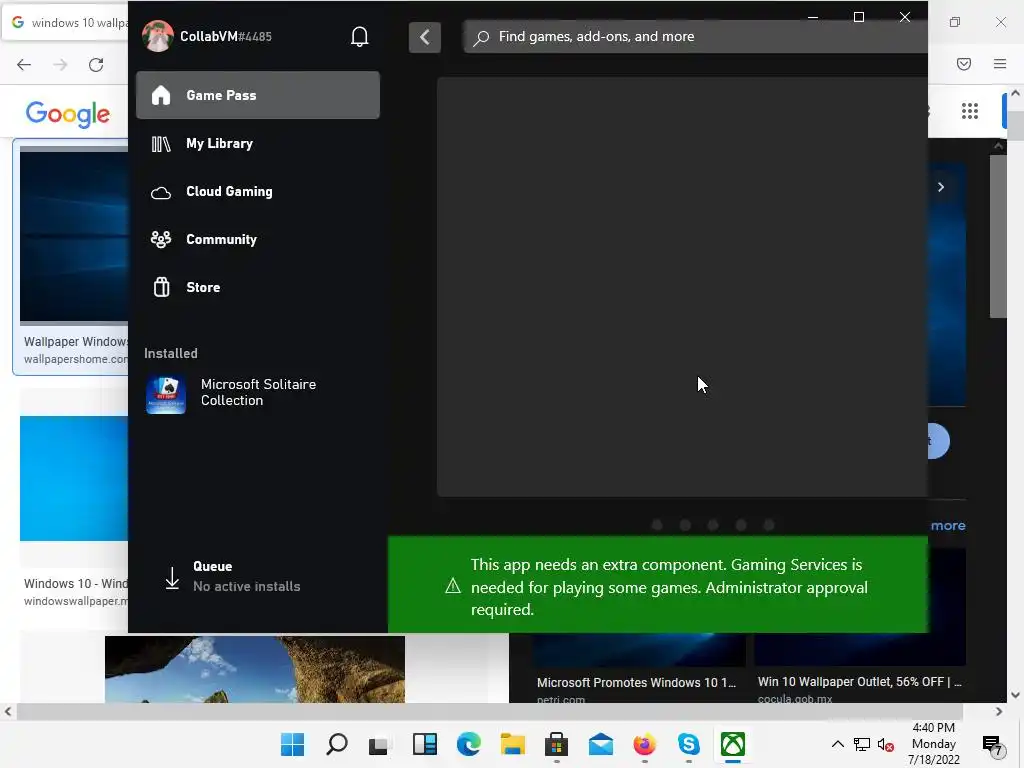Open the clock showing 4:40 PM
Viewport: 1024px width, 768px height.
[934, 744]
